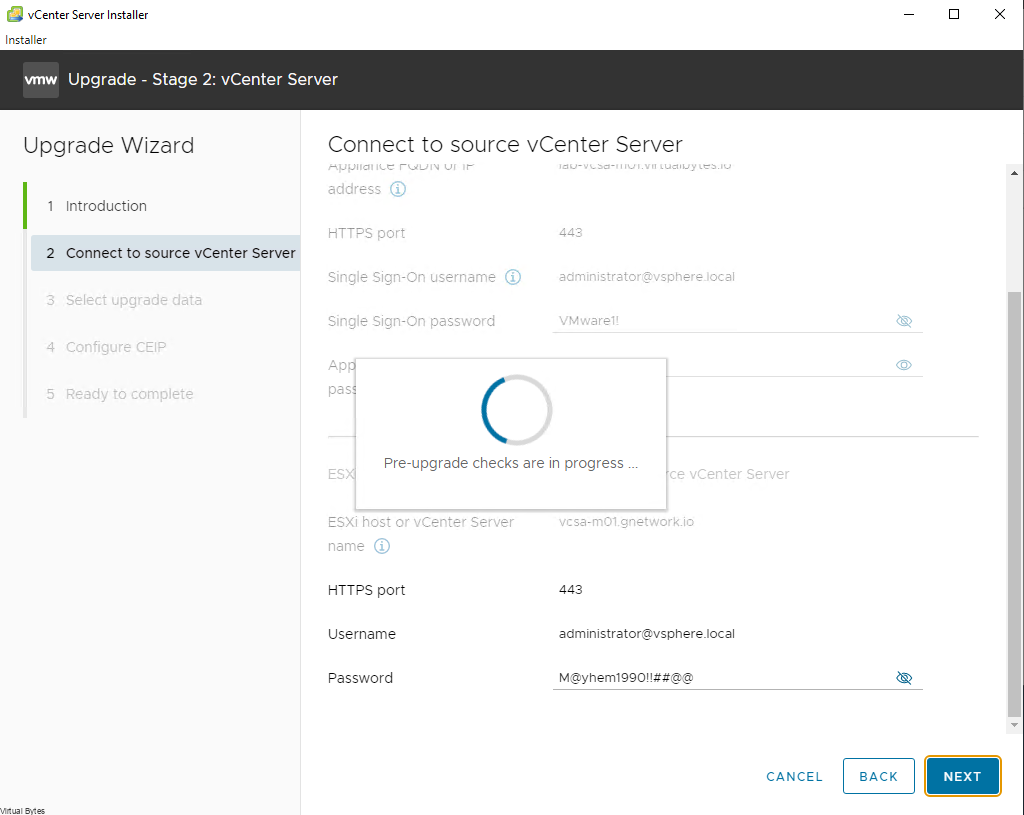Click the Connect to source vCenter Server heading
The height and width of the screenshot is (815, 1024).
[505, 144]
